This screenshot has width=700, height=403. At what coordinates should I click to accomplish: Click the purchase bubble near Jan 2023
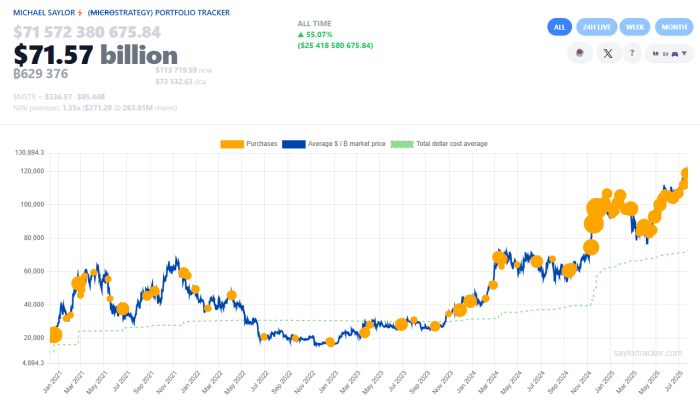[x=330, y=342]
